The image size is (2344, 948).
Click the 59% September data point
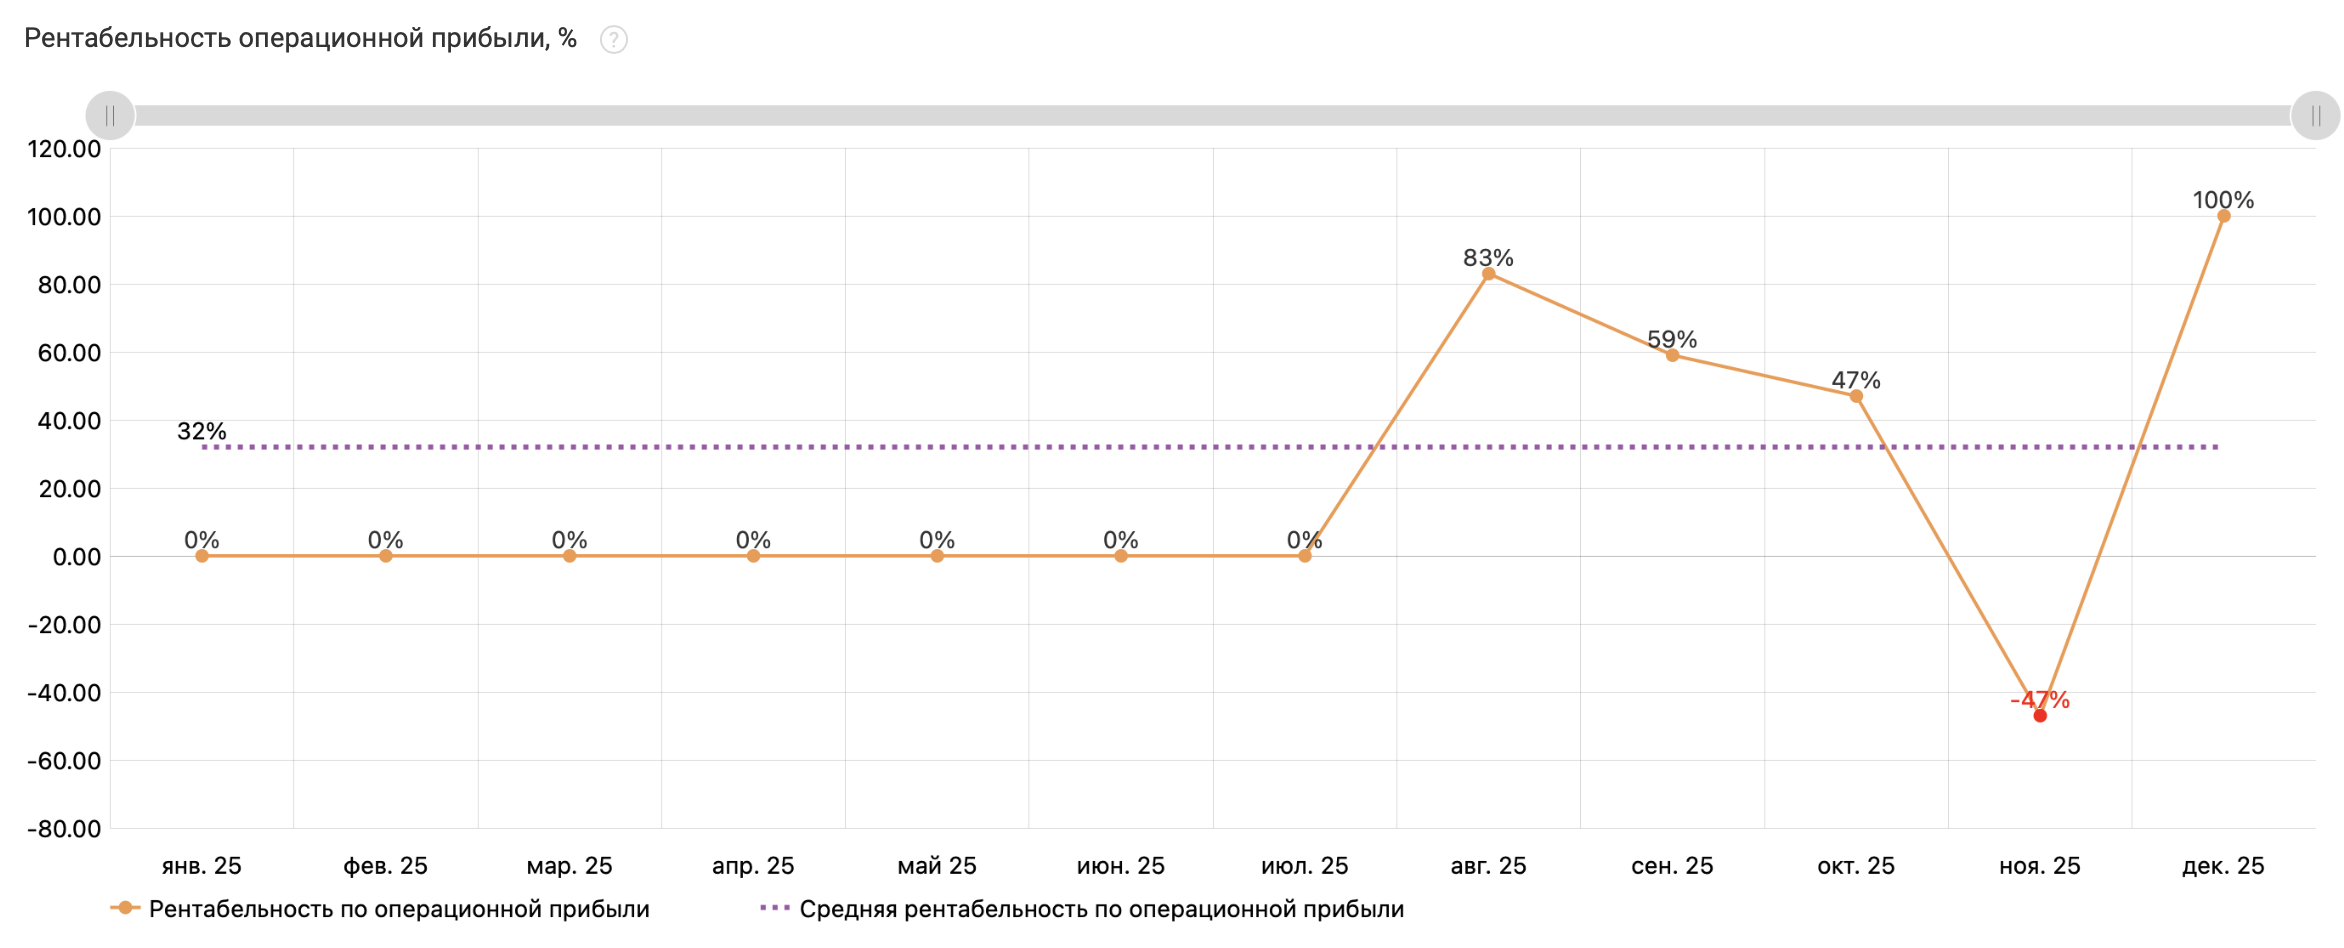coord(1672,355)
